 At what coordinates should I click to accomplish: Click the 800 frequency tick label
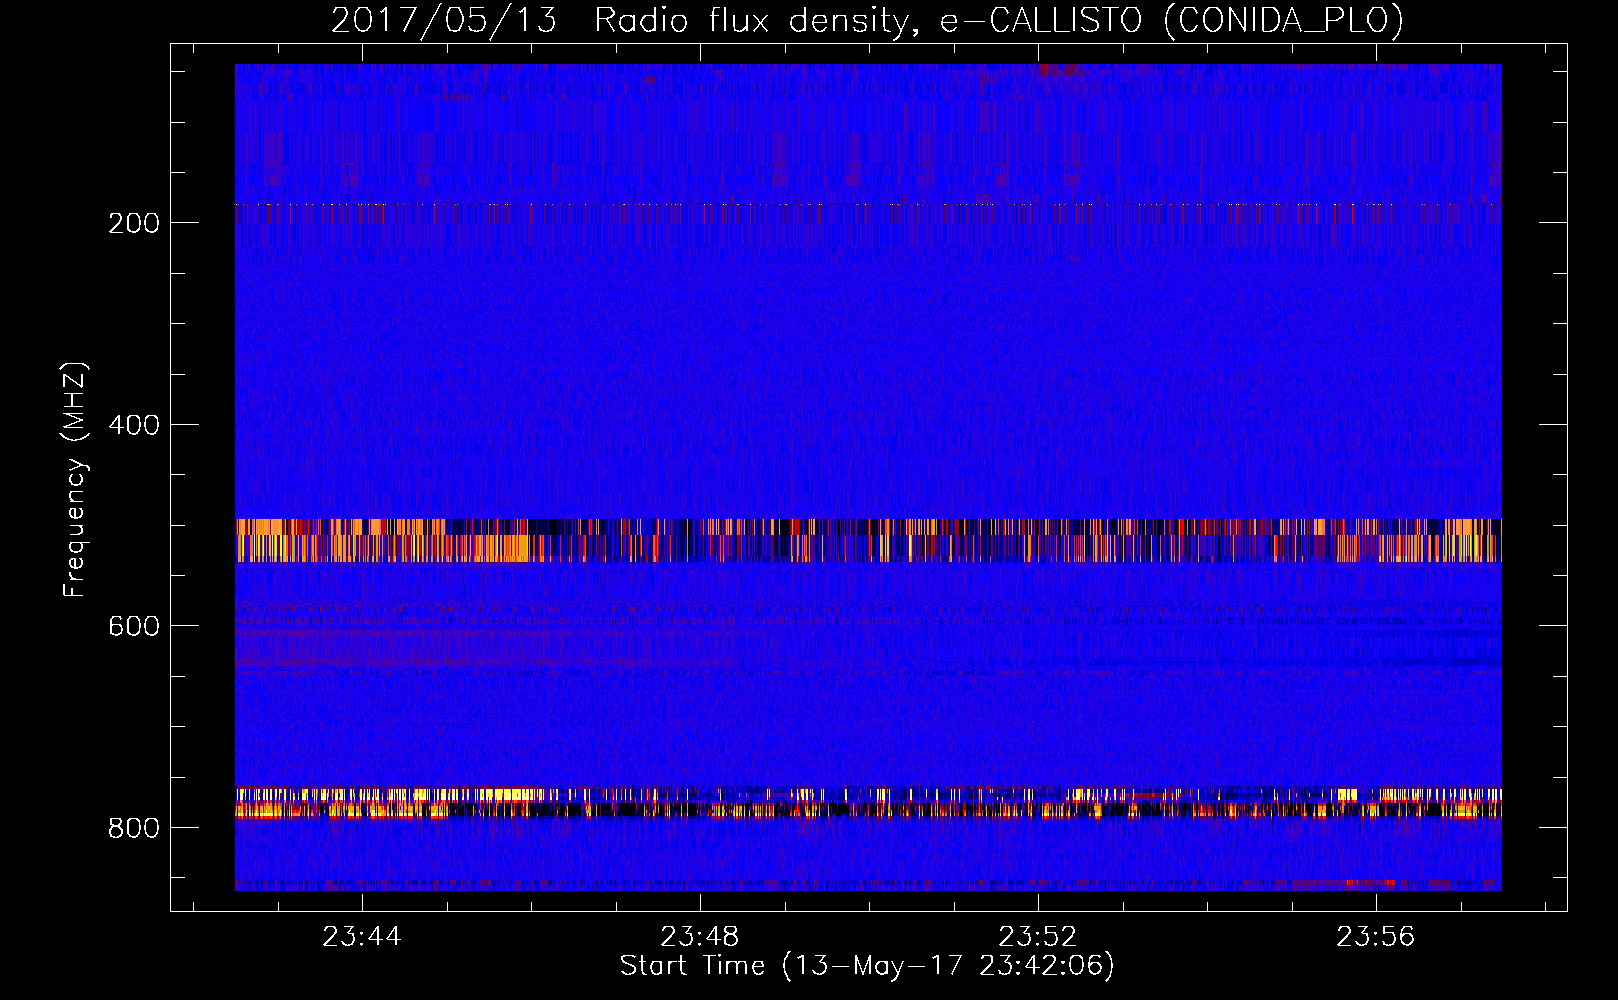coord(134,828)
